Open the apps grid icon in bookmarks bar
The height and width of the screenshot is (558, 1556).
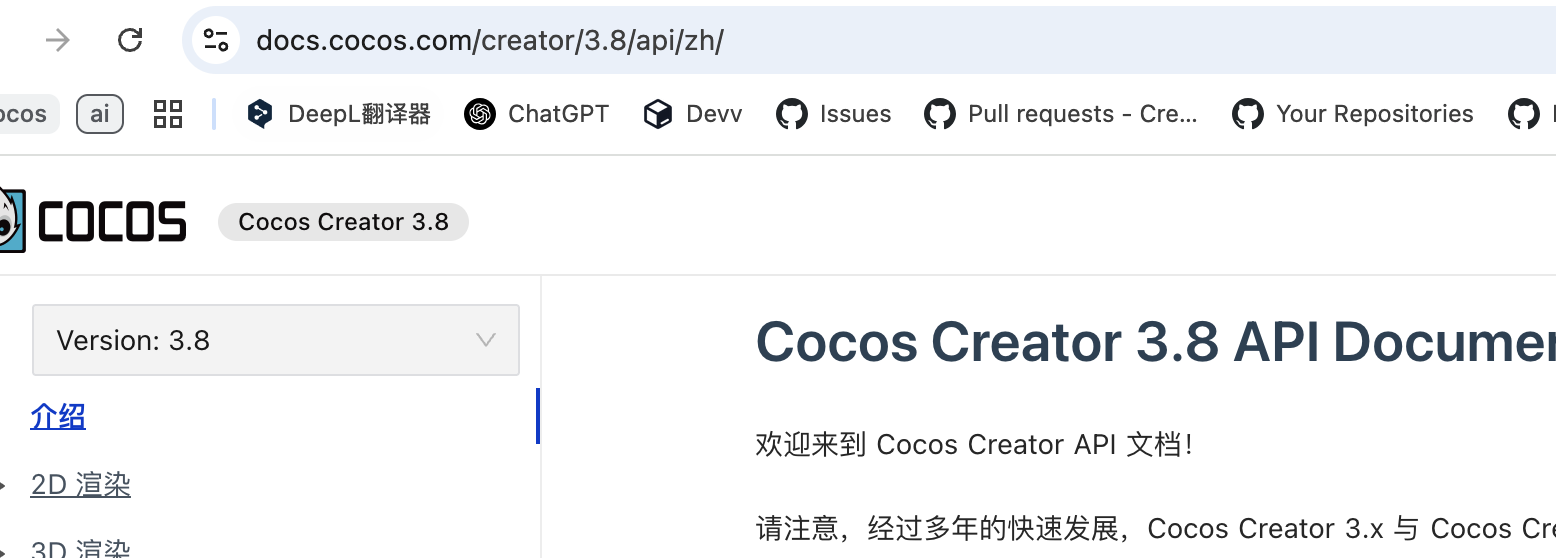168,114
